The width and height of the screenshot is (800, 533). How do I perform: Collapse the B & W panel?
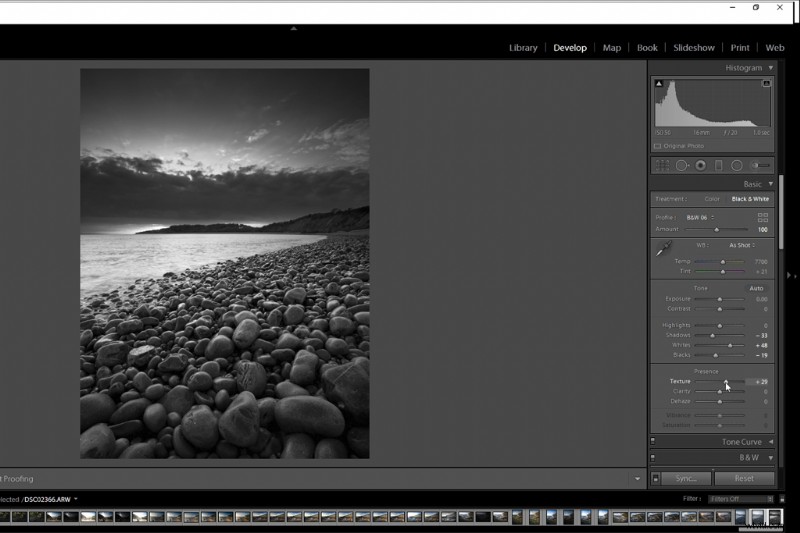coord(771,458)
